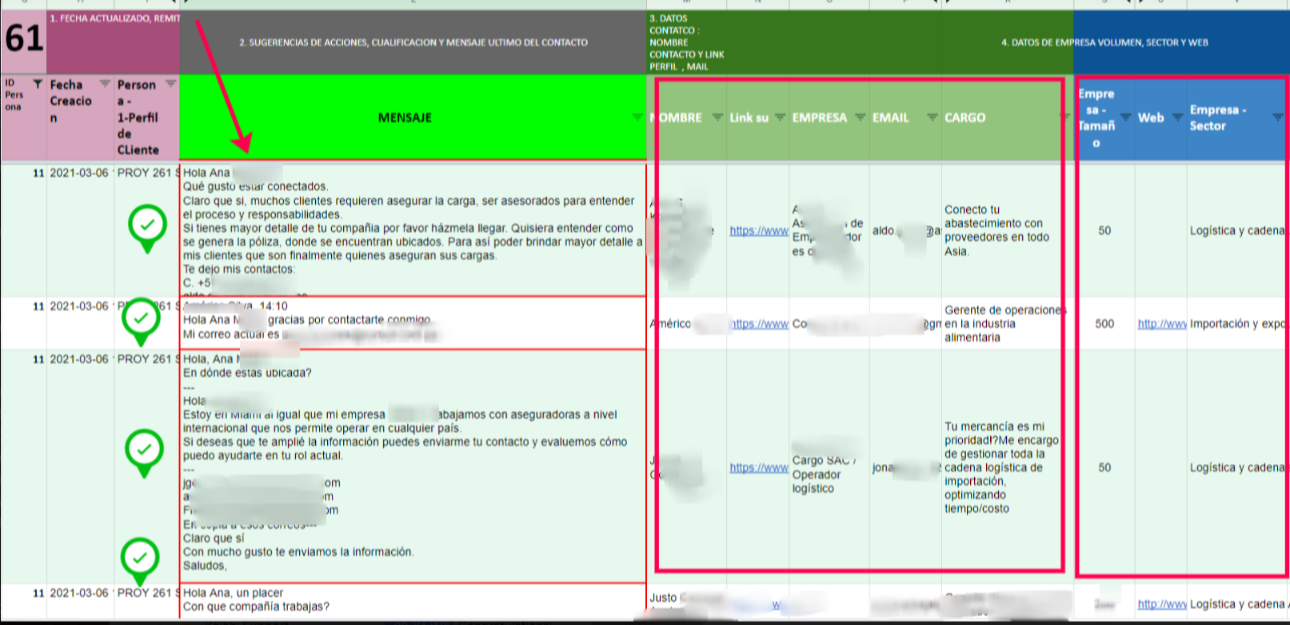This screenshot has height=625, width=1290.
Task: Open the http://www web link beside 500
Action: [1161, 324]
